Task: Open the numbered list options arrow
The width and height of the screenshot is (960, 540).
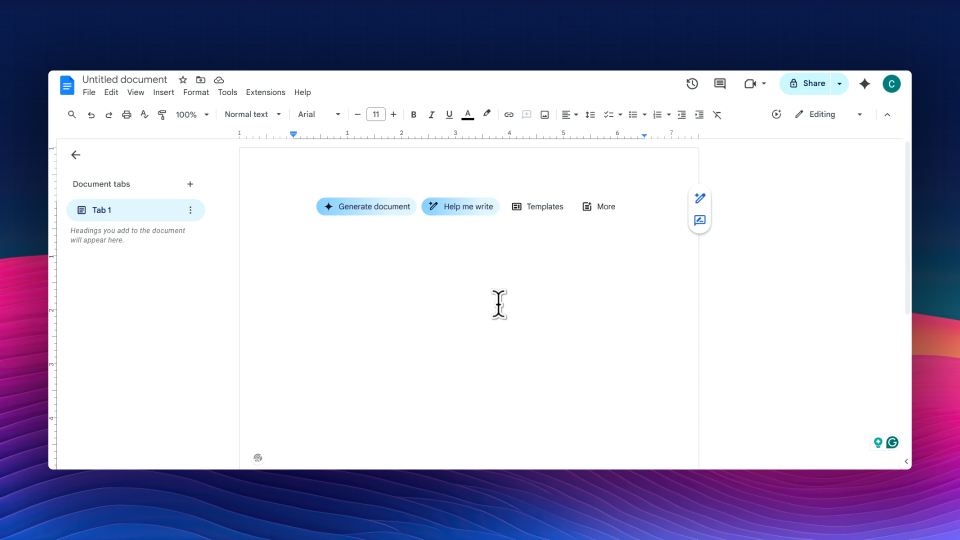Action: pos(669,114)
